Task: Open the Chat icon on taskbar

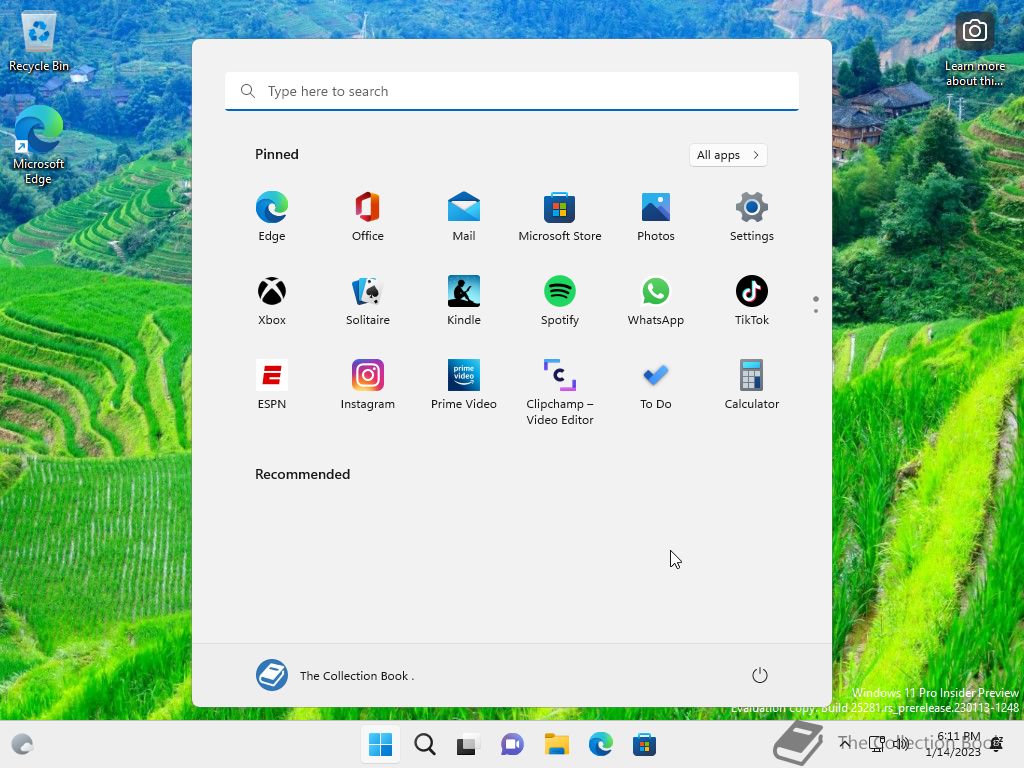Action: point(512,744)
